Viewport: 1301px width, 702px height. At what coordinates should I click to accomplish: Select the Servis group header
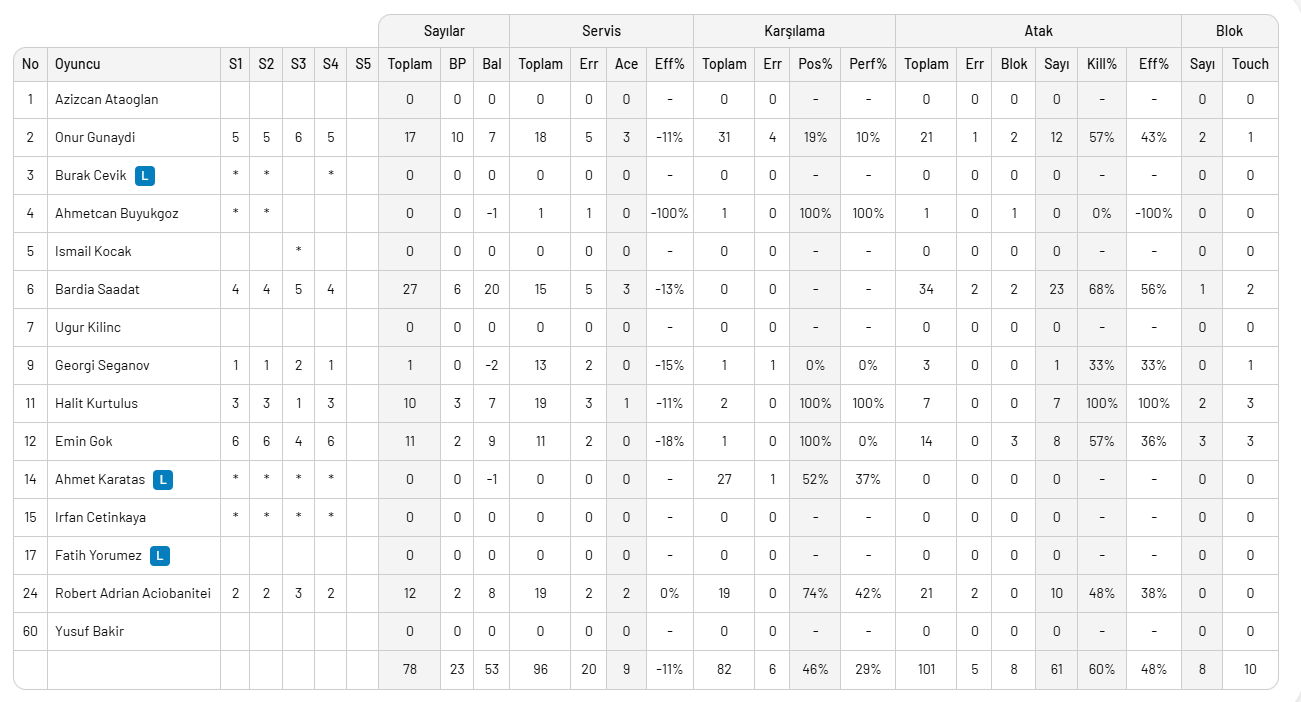click(x=601, y=31)
